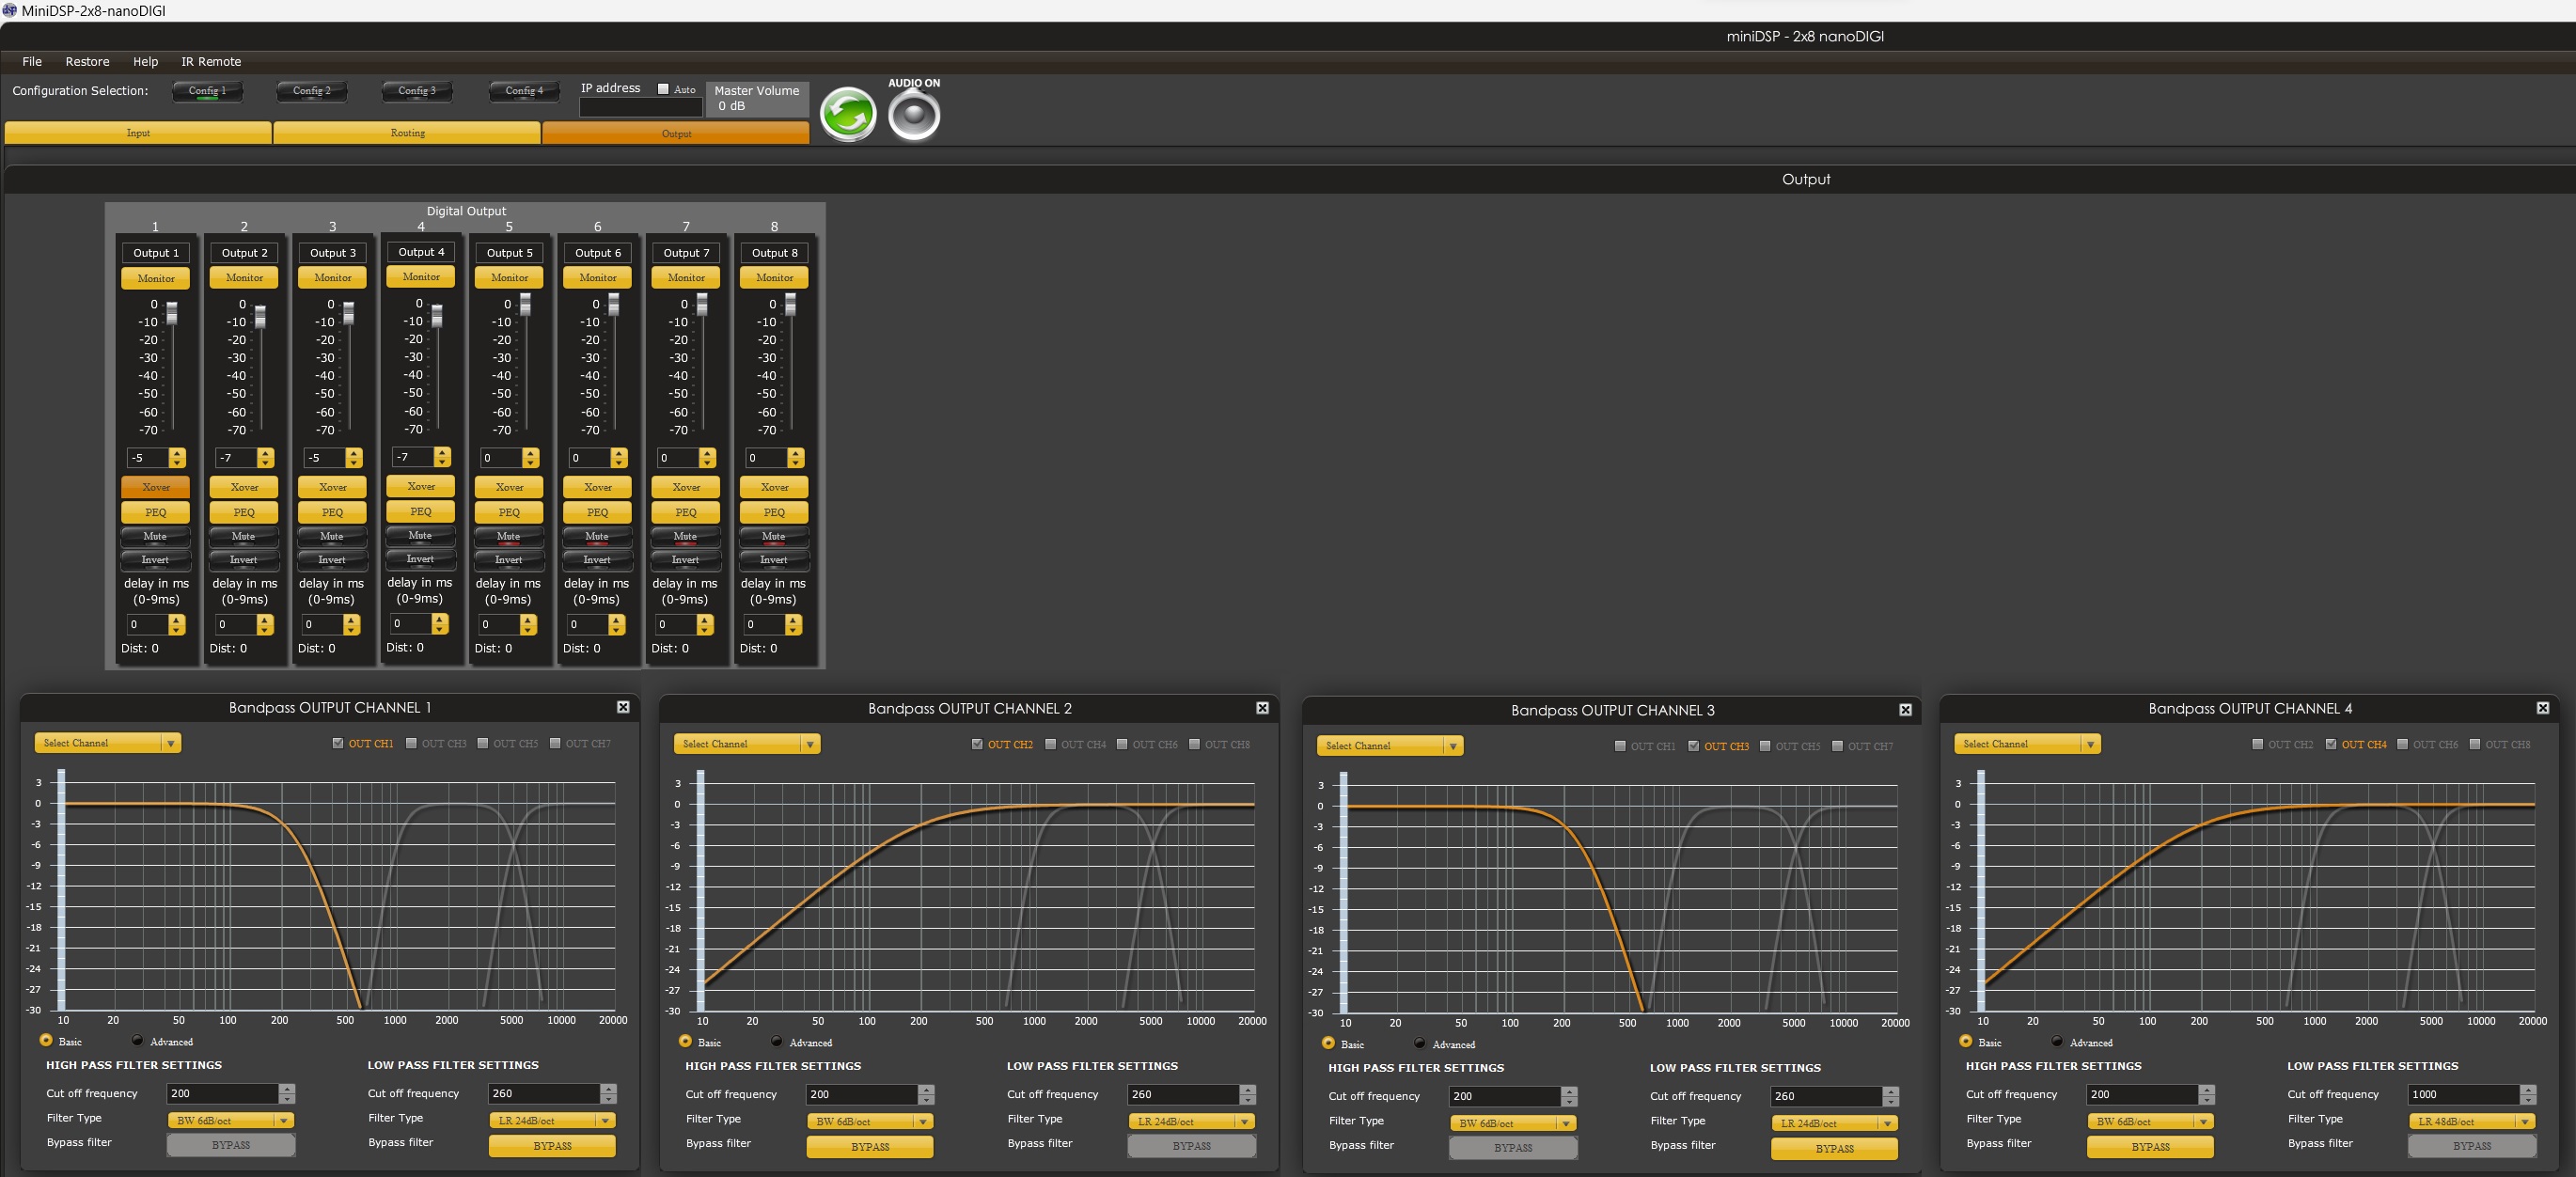Open Select Channel dropdown in Channel 3 panel
2576x1177 pixels.
[1390, 746]
